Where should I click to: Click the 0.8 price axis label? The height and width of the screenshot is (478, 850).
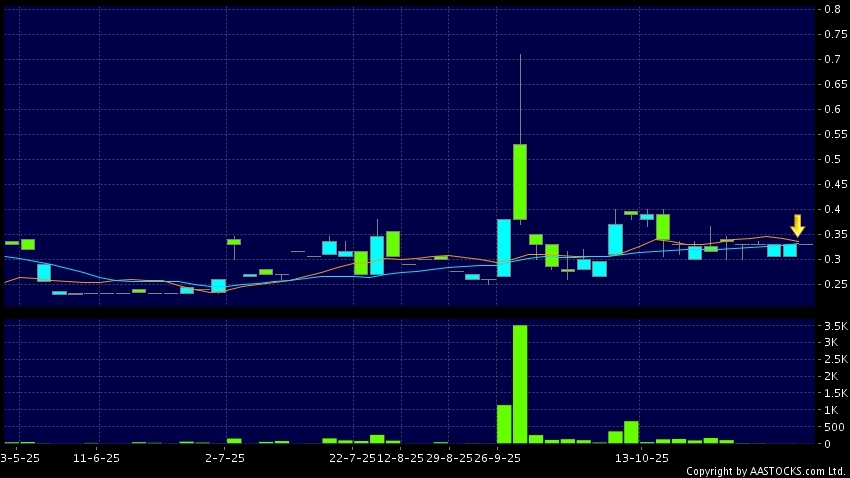[830, 10]
